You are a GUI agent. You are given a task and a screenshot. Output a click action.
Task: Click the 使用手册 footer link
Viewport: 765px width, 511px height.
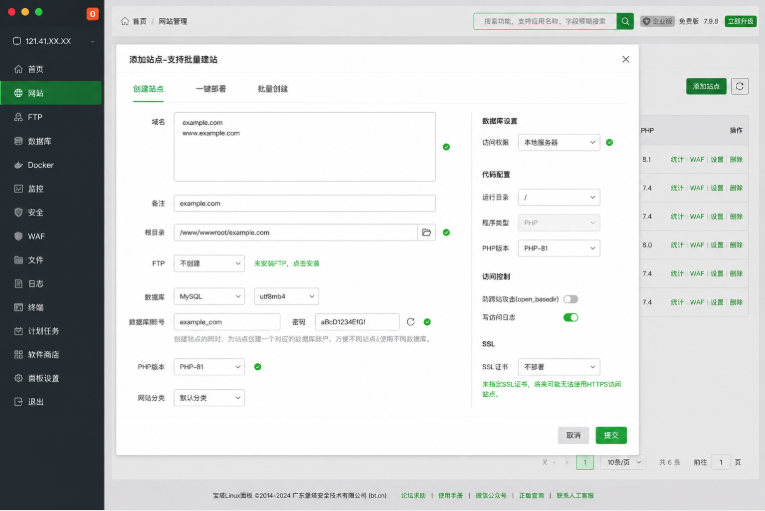tap(450, 495)
